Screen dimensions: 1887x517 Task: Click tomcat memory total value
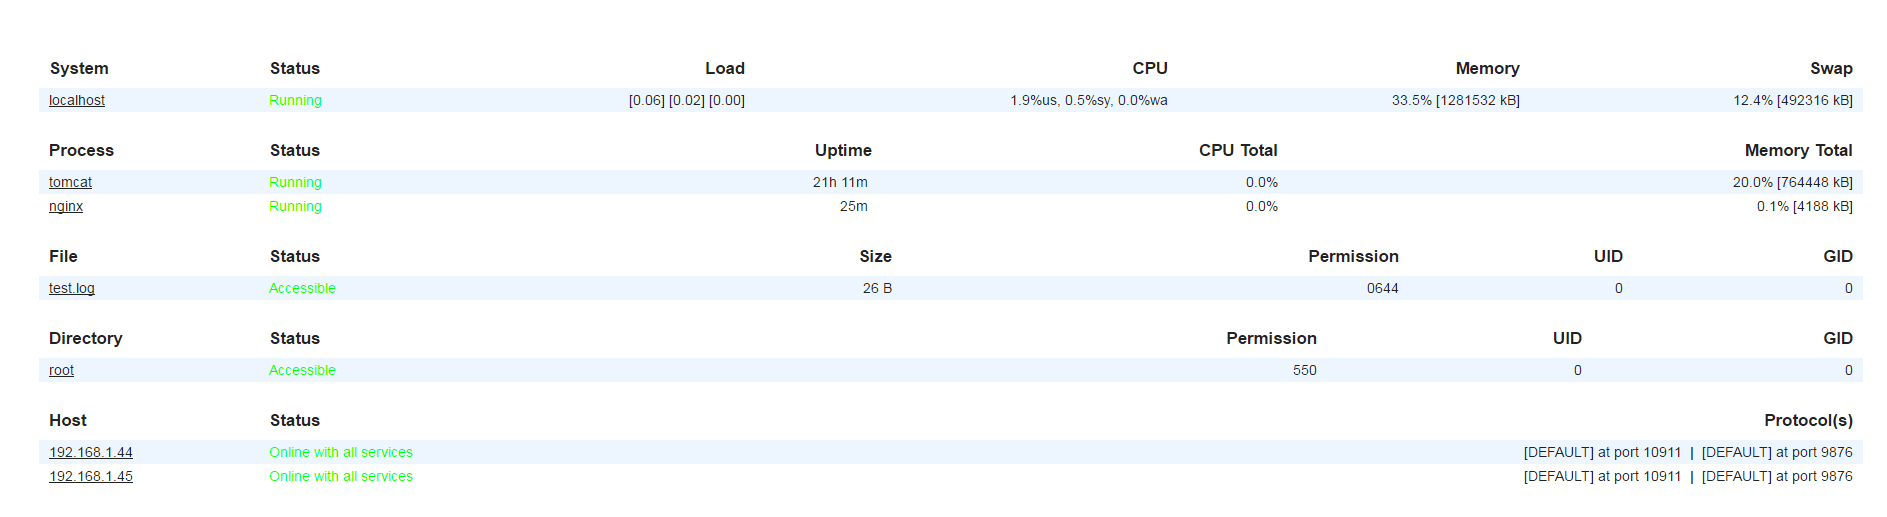tap(1792, 182)
